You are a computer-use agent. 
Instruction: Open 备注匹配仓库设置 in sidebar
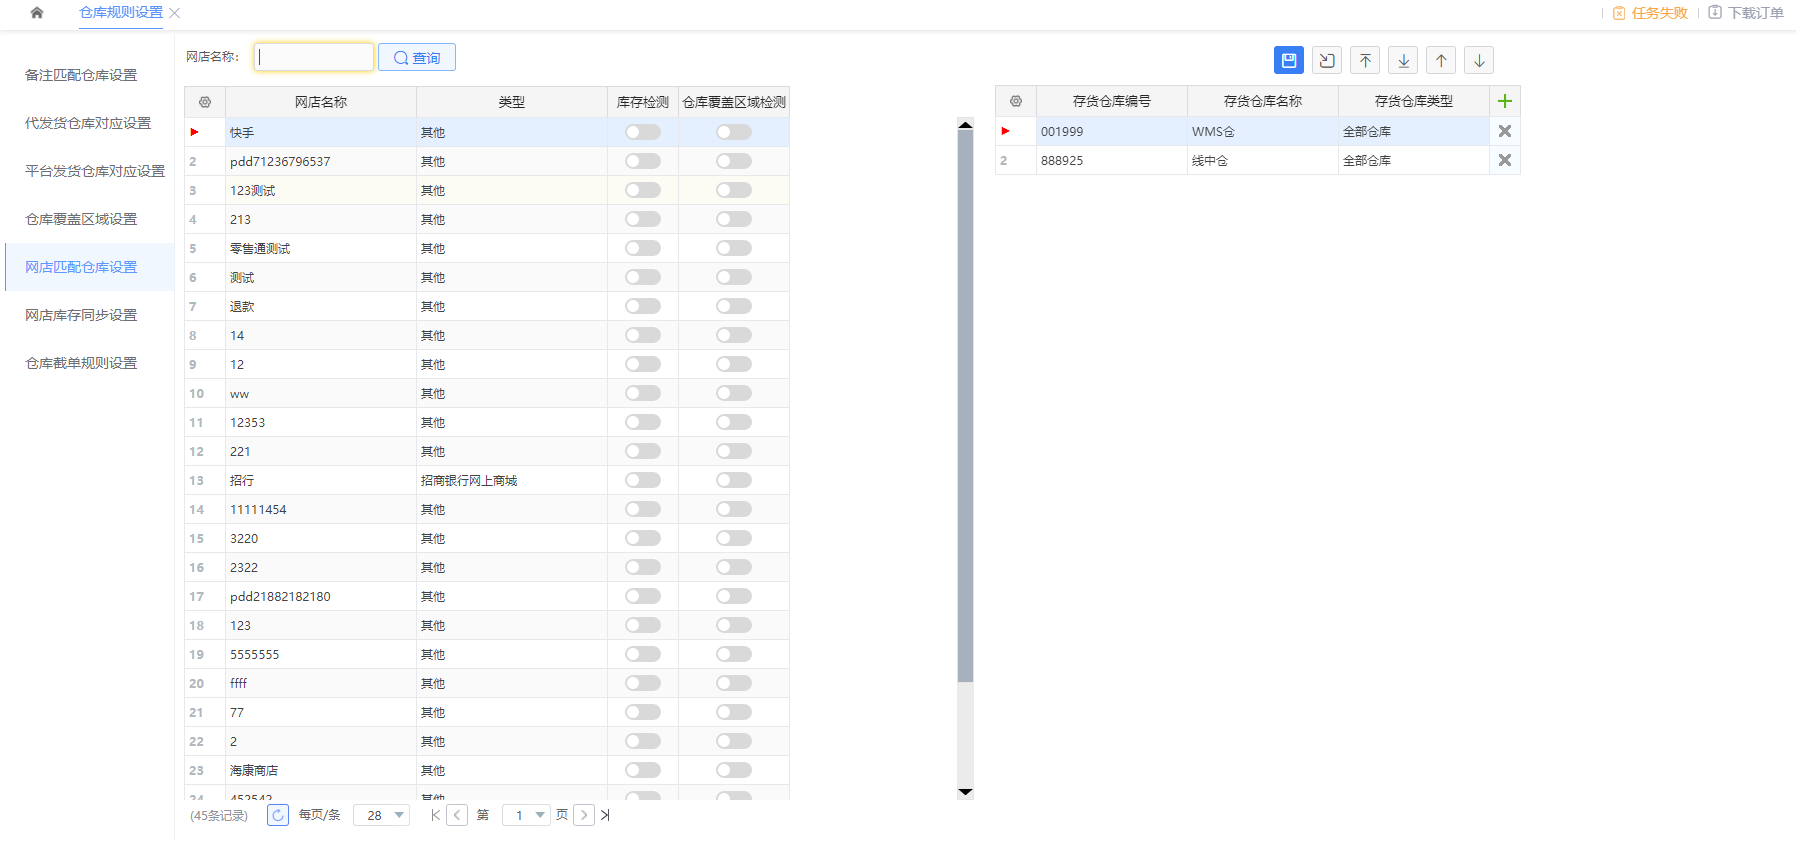pyautogui.click(x=81, y=75)
